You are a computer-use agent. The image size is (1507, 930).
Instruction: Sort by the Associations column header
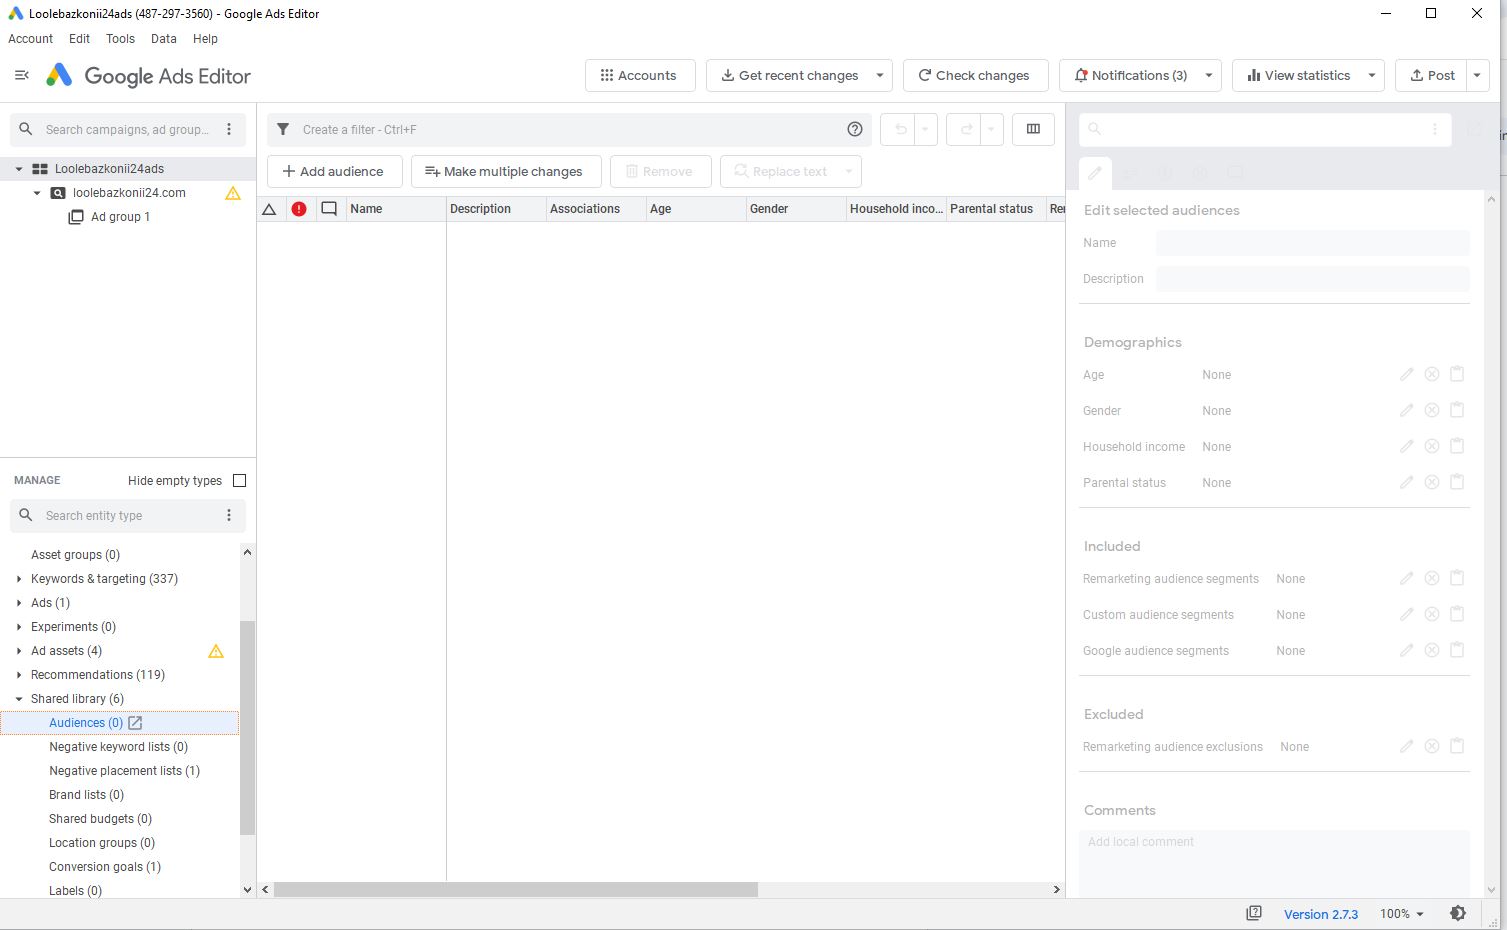(x=596, y=209)
